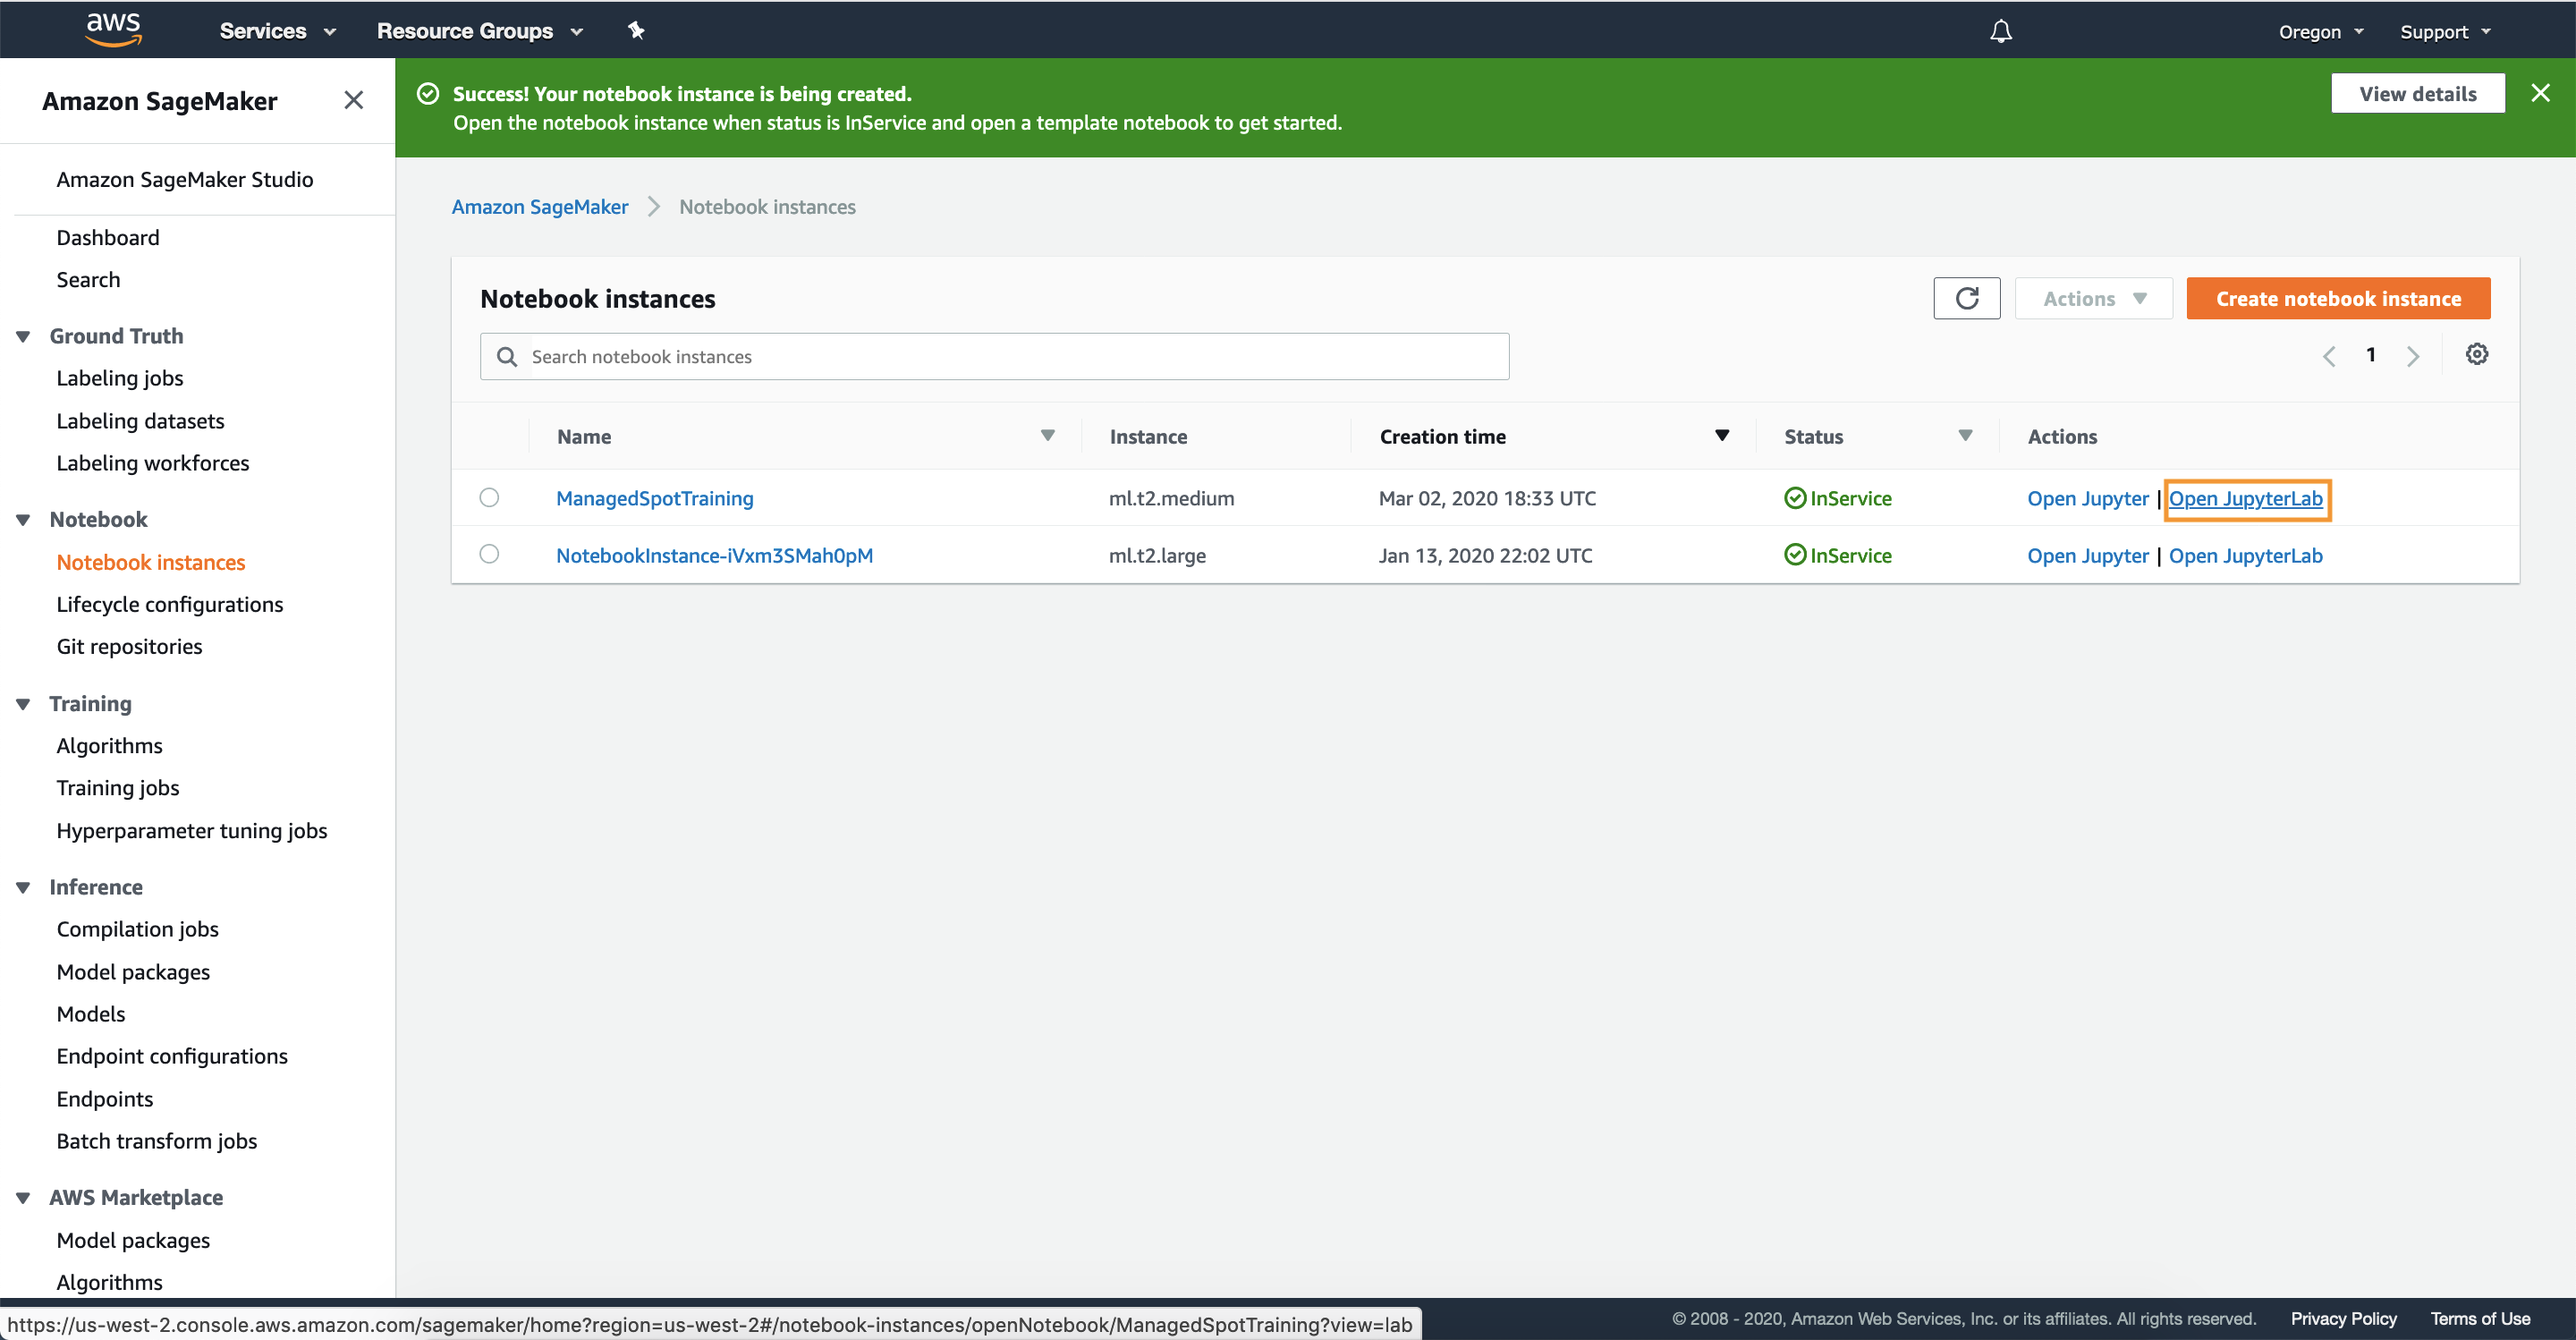Open Amazon SageMaker Studio
2576x1340 pixels.
click(185, 179)
